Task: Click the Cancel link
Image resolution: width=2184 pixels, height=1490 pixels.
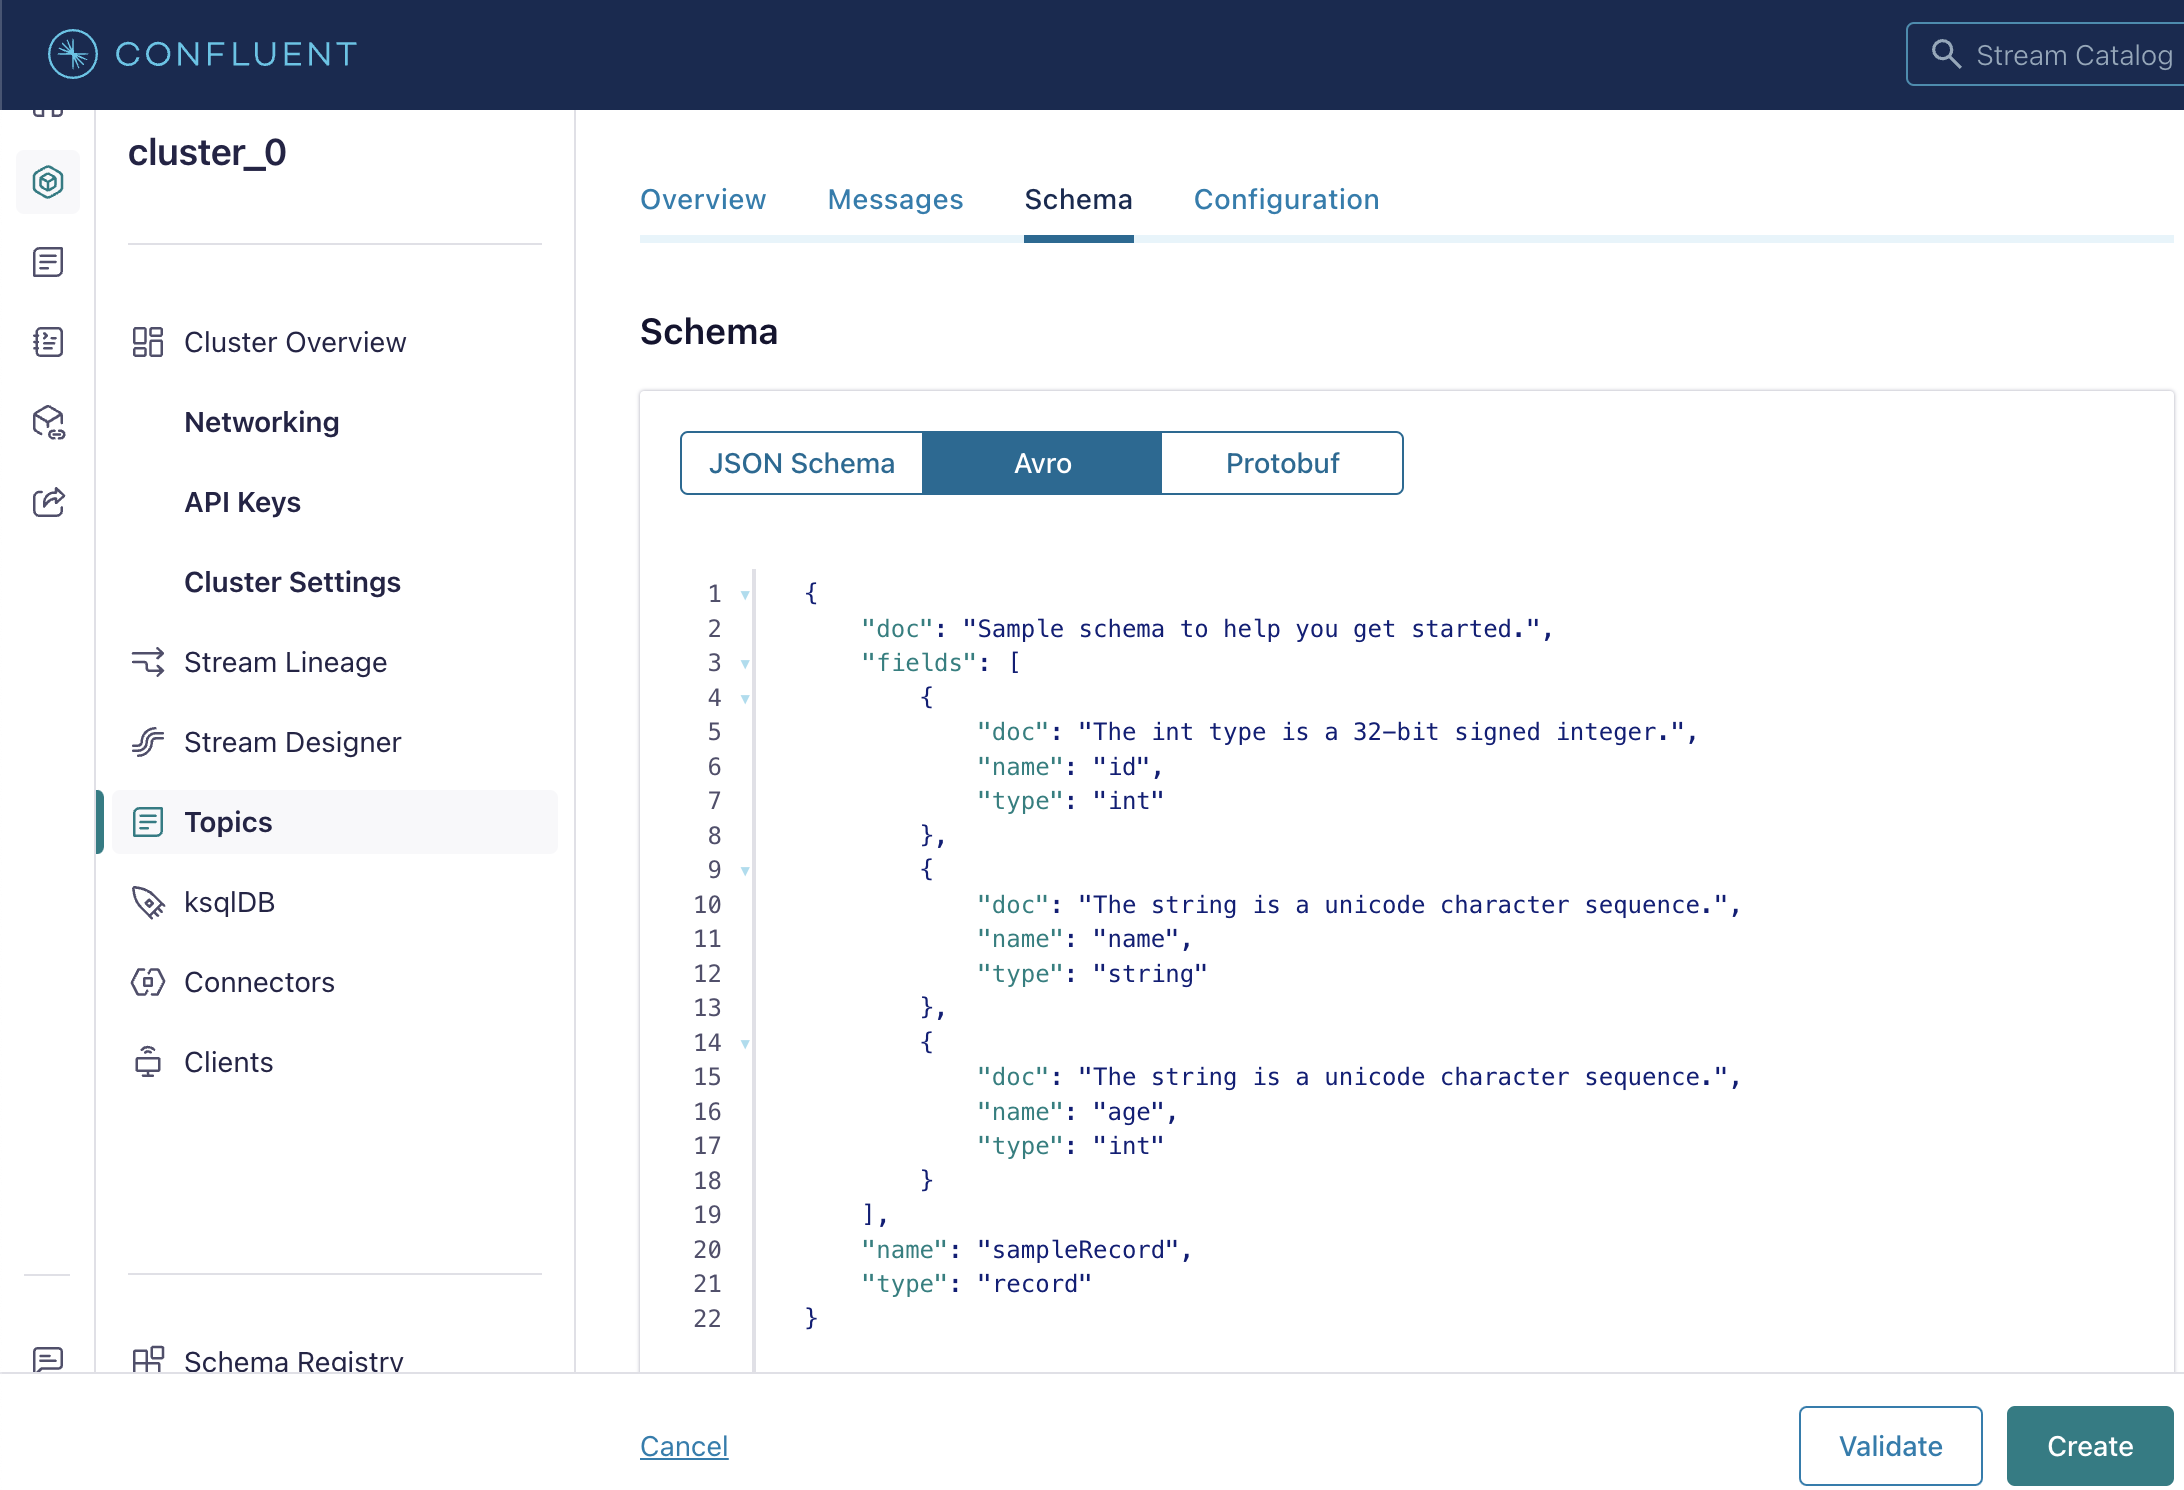Action: 684,1446
